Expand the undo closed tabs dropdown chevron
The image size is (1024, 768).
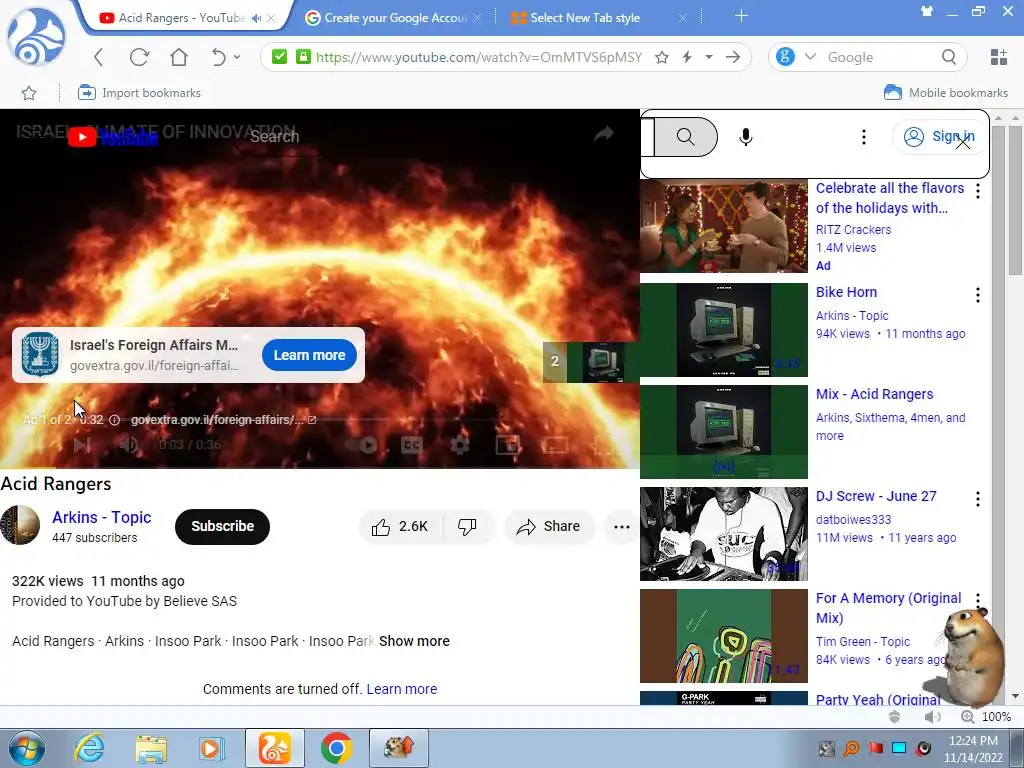tap(236, 57)
